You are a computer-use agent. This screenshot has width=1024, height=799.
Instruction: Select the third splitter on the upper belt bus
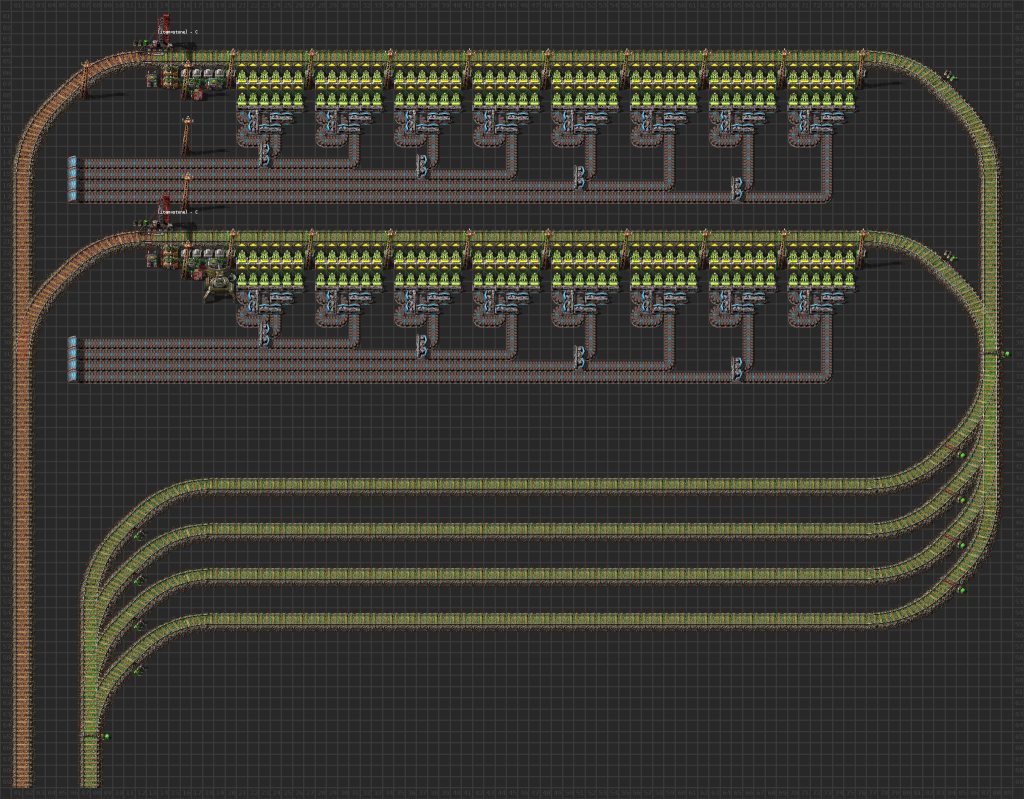[580, 178]
